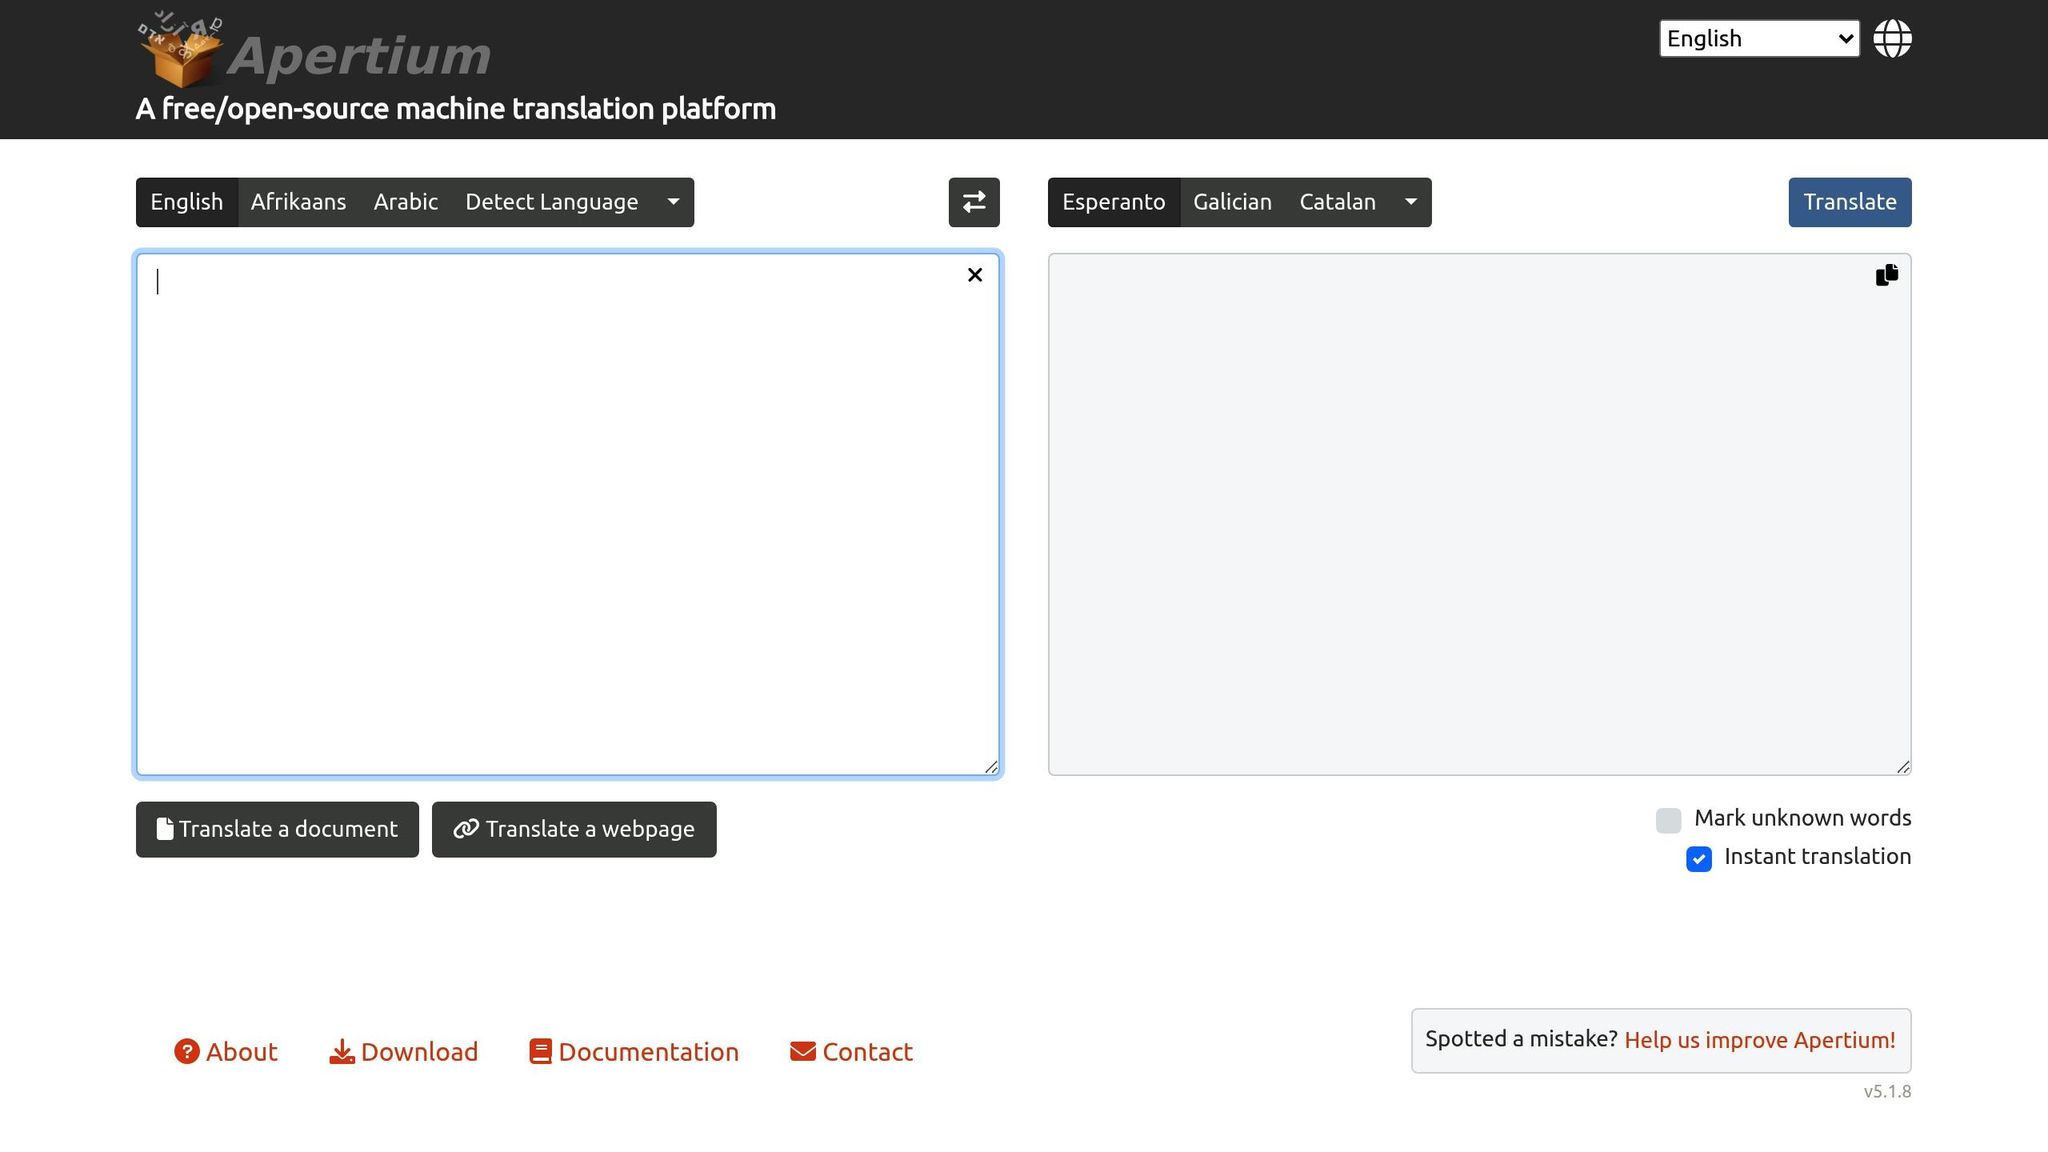Open Translate a document
This screenshot has width=2048, height=1152.
point(277,829)
